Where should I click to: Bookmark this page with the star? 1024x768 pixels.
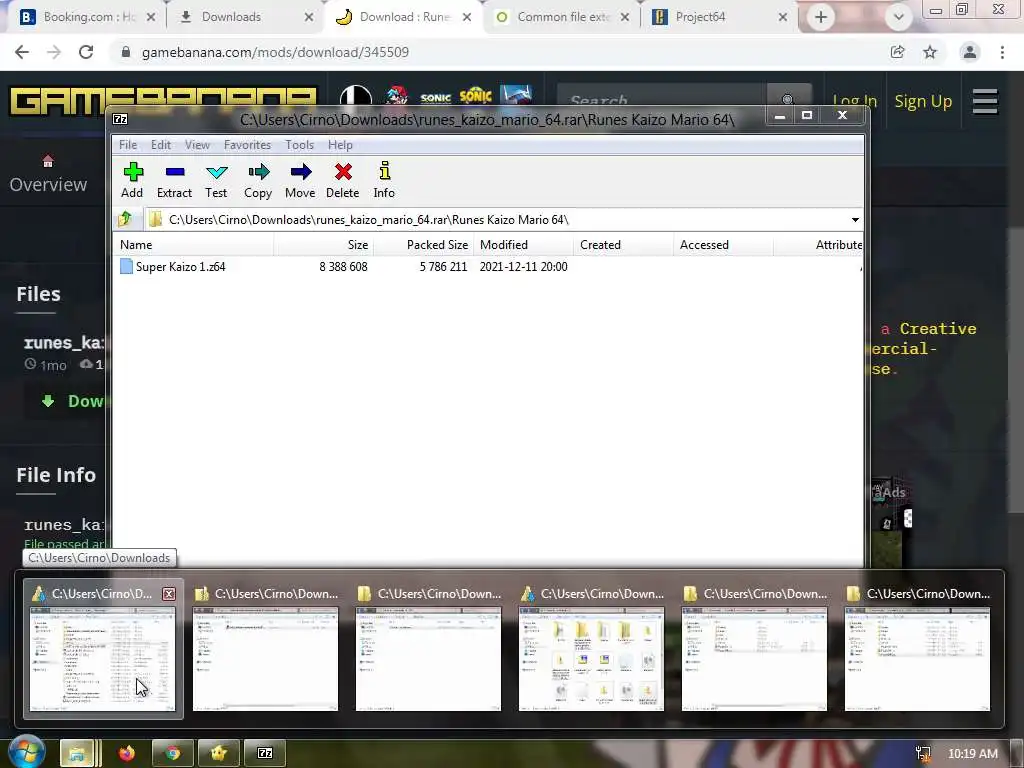click(x=930, y=52)
